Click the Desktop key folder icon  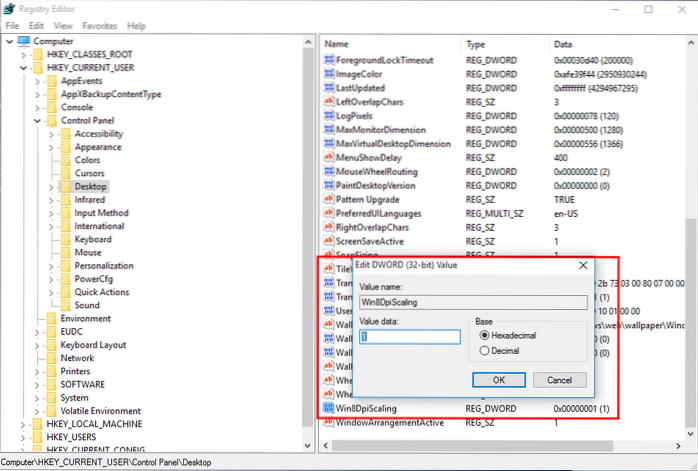pyautogui.click(x=65, y=186)
